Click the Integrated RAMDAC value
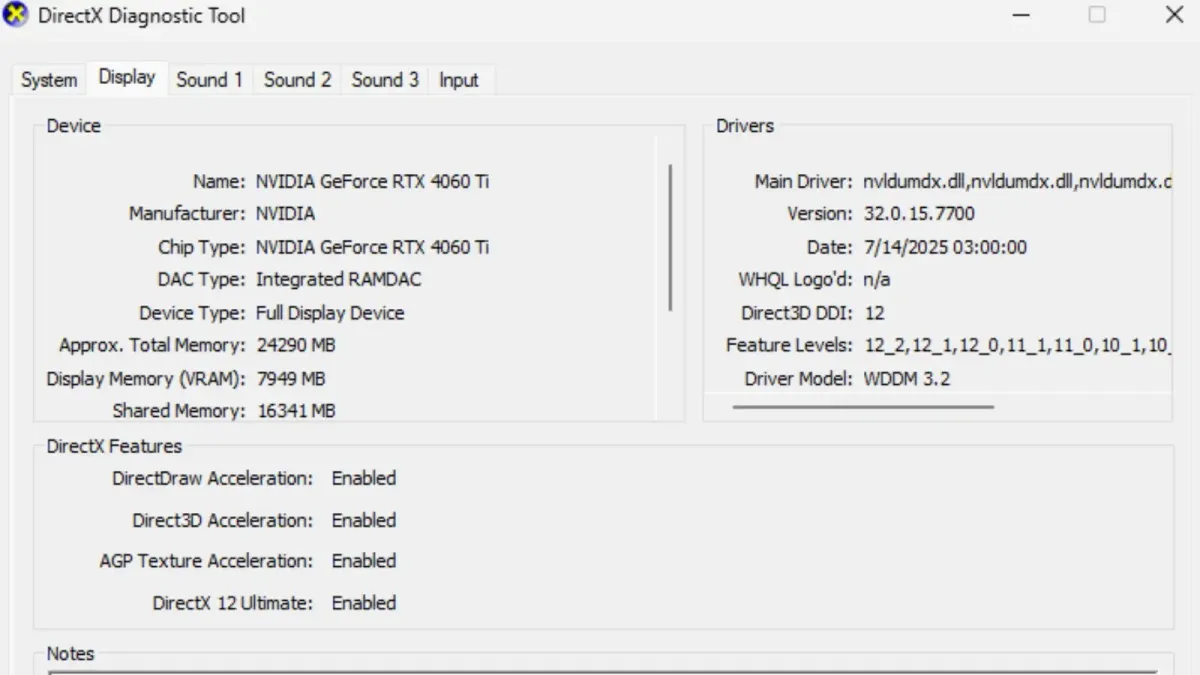Screen dimensions: 1200x675 [338, 280]
